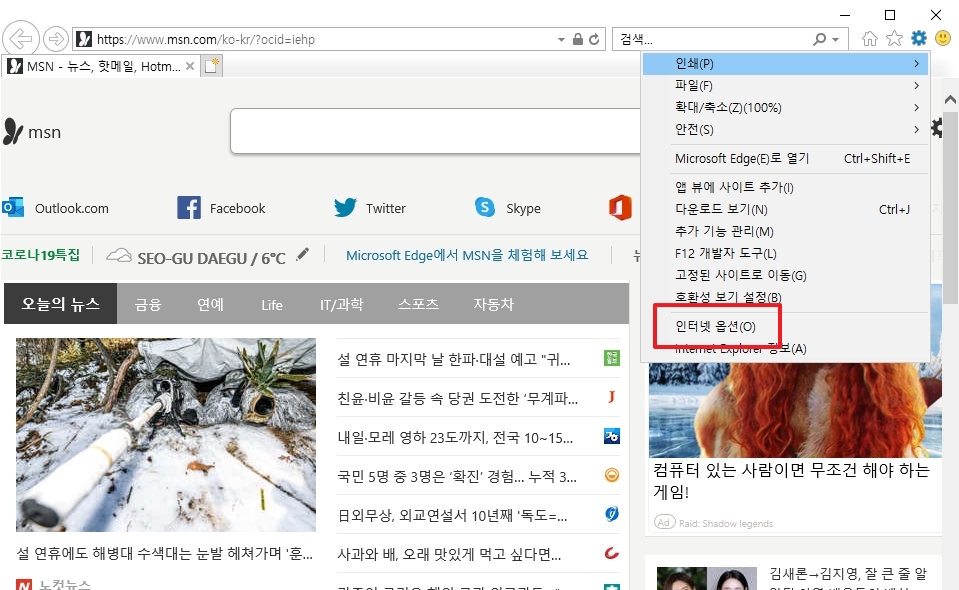Select 앱 뷰에 사이트 추가(I)
Image resolution: width=959 pixels, height=590 pixels.
pos(785,187)
